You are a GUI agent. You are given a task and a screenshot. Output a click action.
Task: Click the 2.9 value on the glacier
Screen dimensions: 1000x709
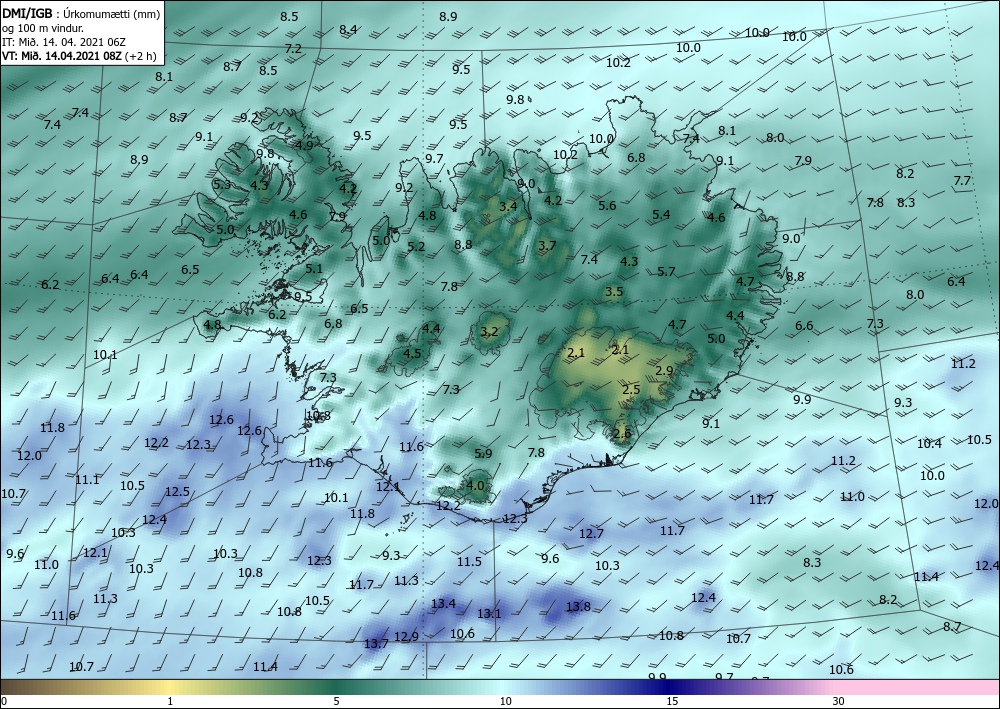tap(665, 370)
